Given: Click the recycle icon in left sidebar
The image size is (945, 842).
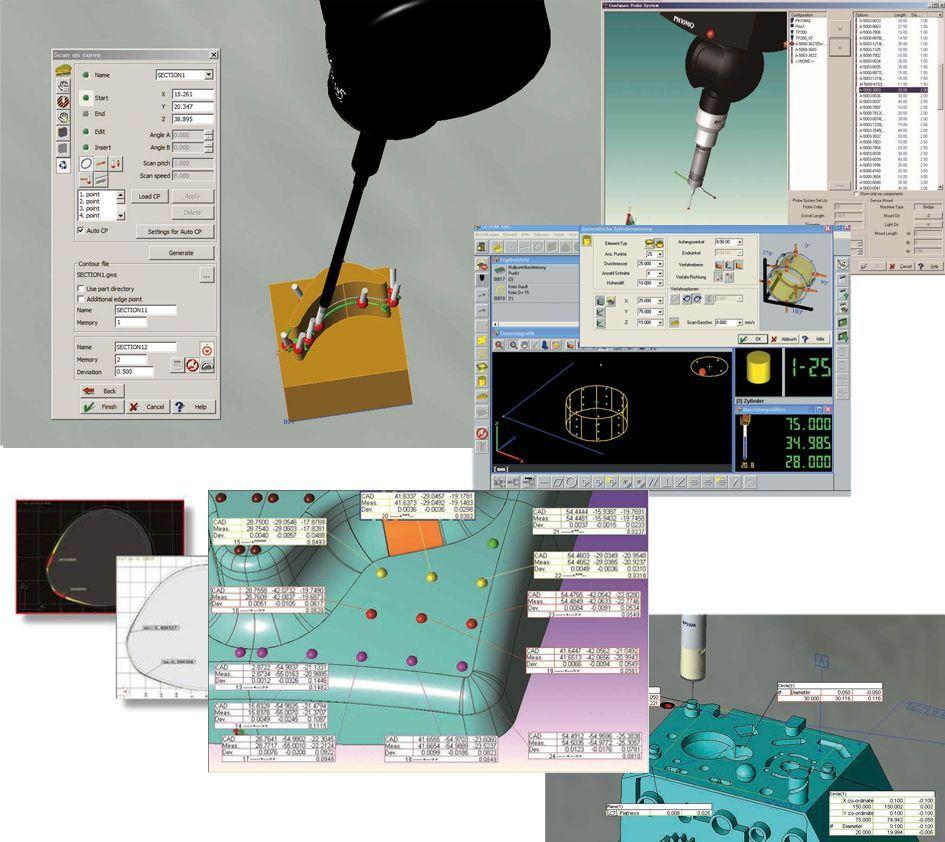Looking at the screenshot, I should click(63, 165).
